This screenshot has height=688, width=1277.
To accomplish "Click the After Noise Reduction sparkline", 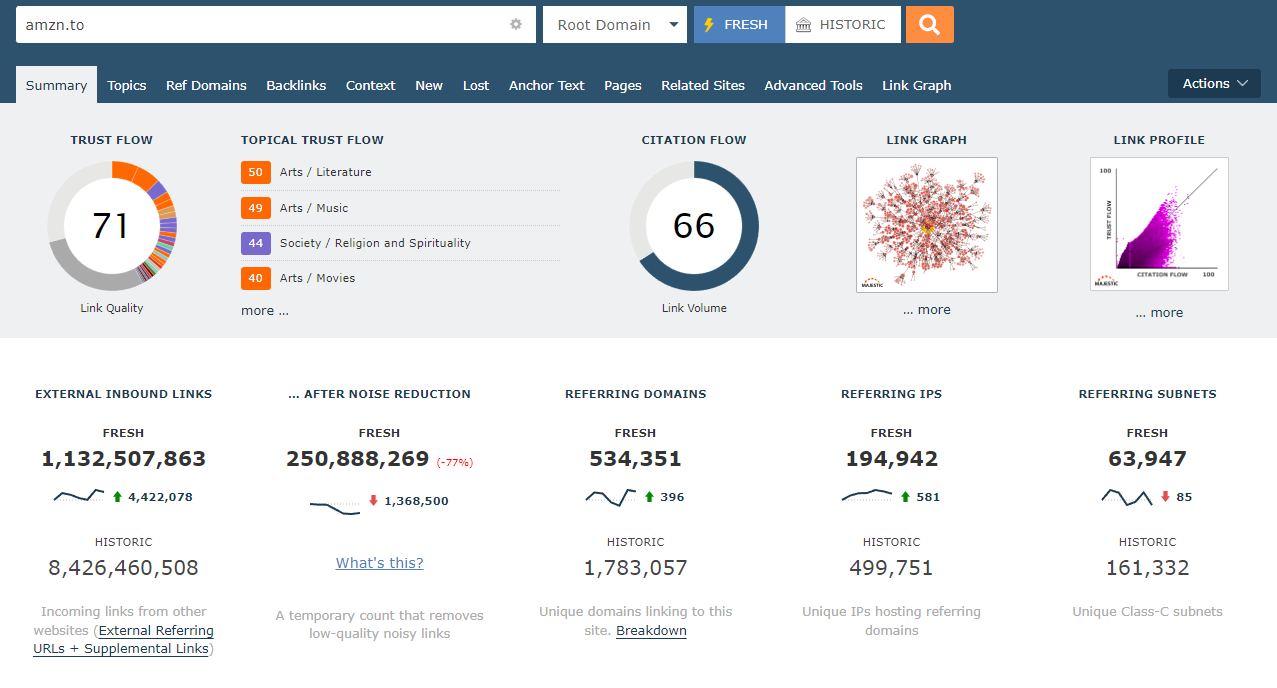I will pos(335,507).
